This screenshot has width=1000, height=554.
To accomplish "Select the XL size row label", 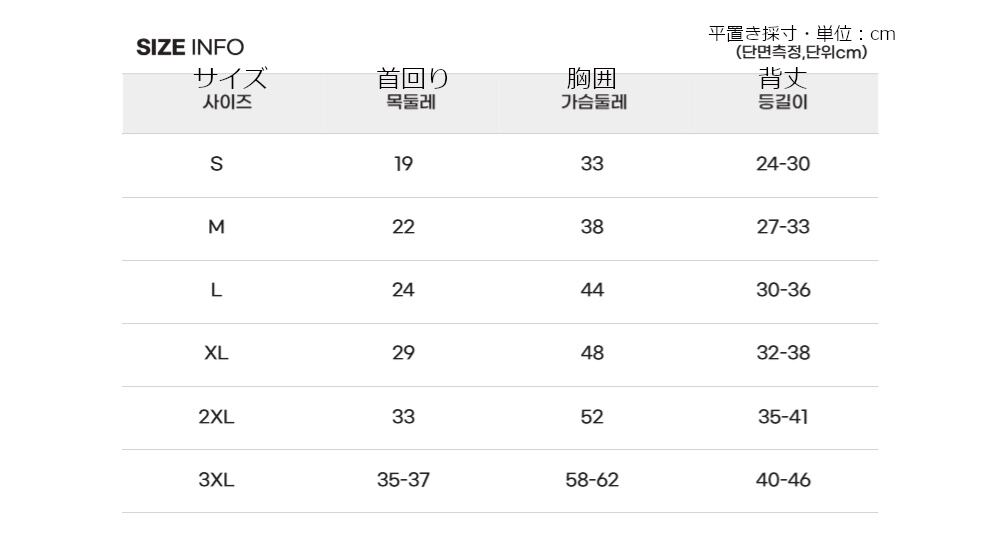I will pos(216,353).
